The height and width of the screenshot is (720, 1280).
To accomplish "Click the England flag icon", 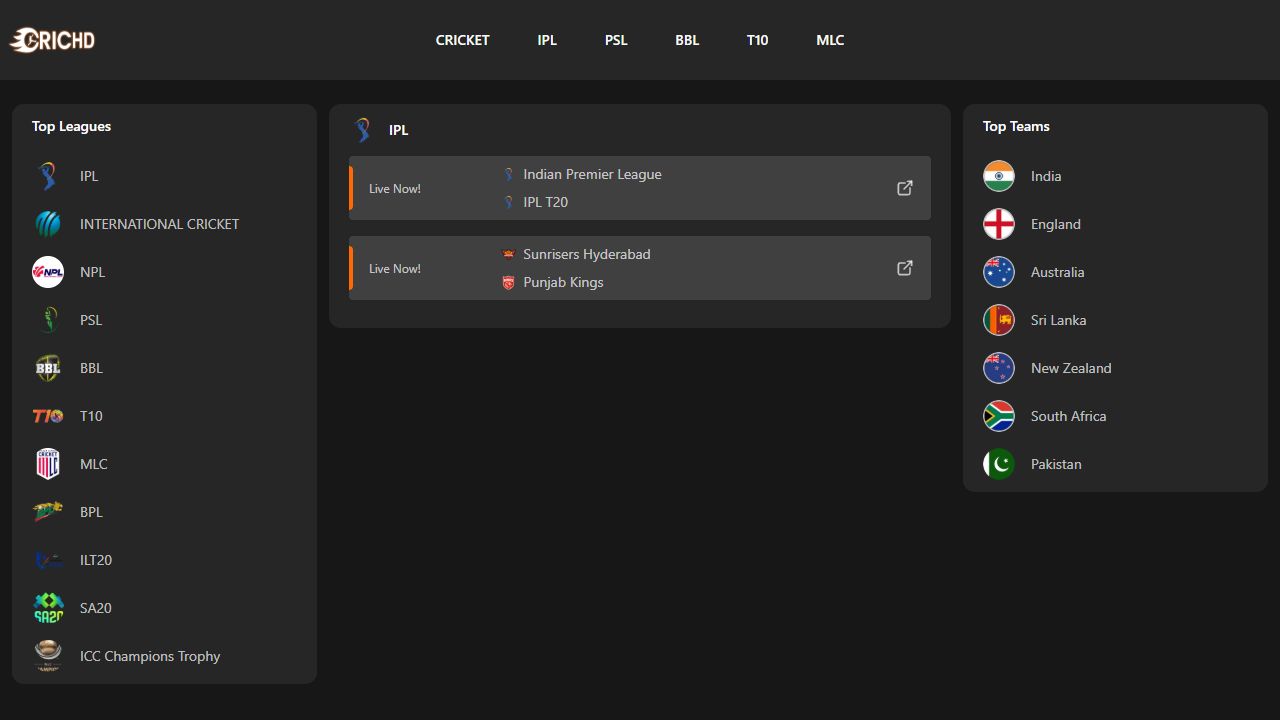I will [x=999, y=224].
